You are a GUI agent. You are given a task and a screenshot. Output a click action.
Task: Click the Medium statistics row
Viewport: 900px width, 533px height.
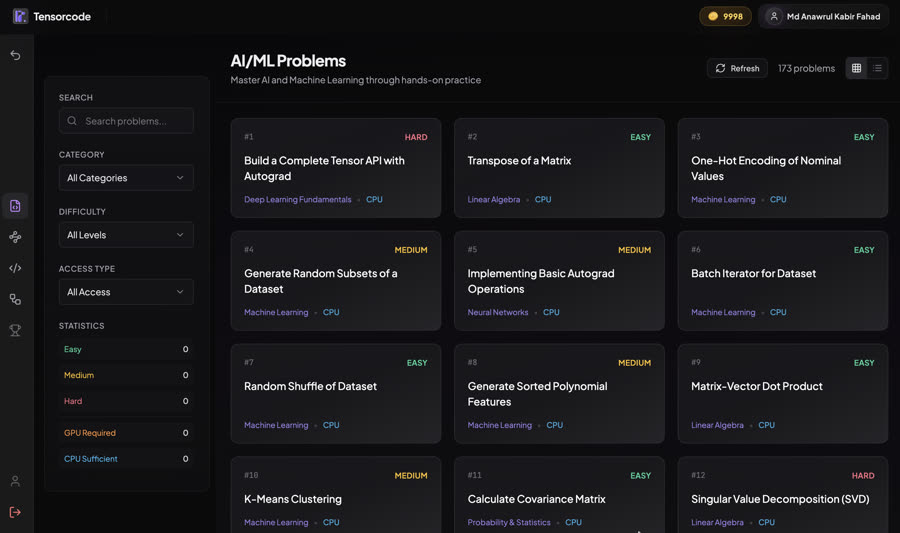coord(126,375)
